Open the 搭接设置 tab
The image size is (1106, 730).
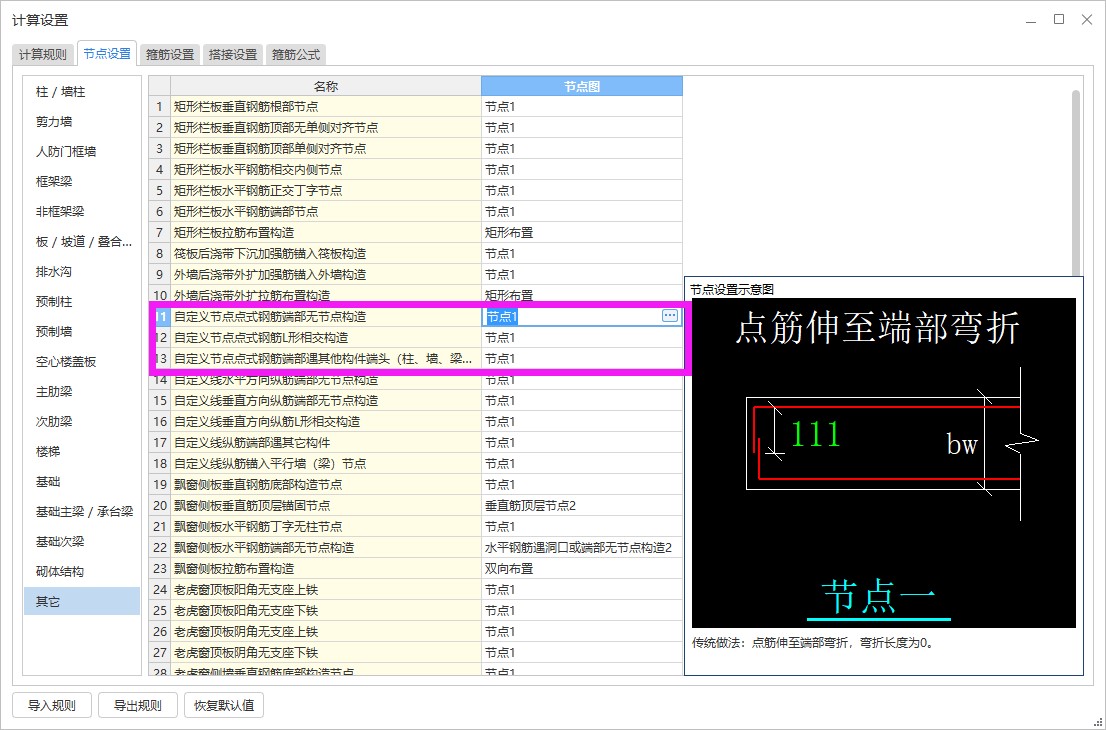pos(232,54)
